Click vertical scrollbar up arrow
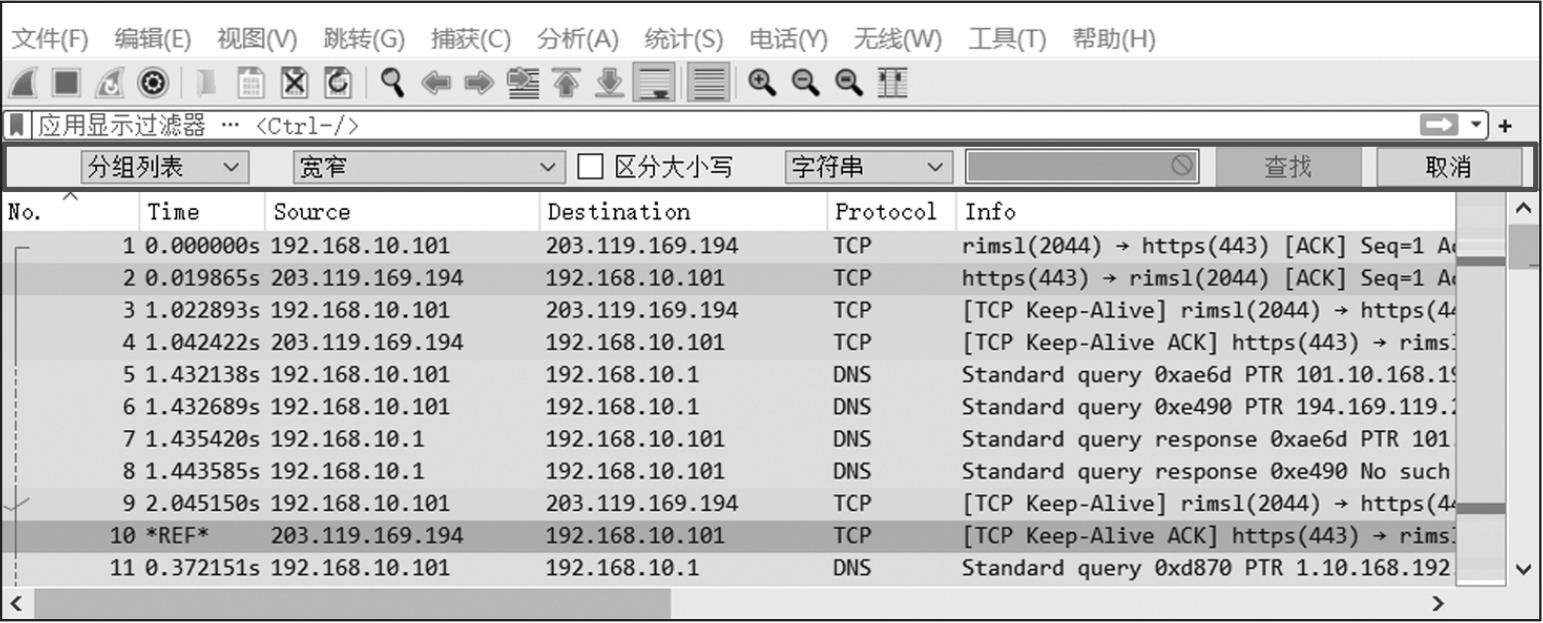Image resolution: width=1543 pixels, height=623 pixels. click(1522, 208)
